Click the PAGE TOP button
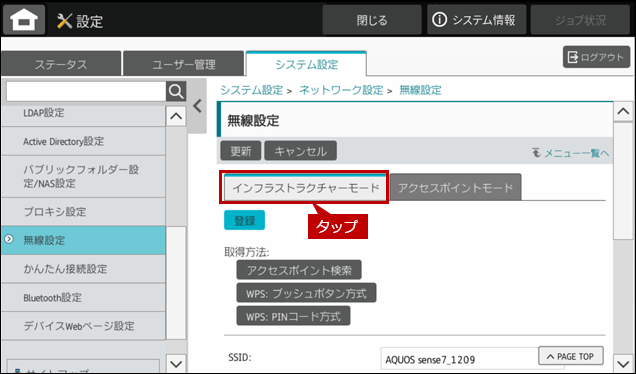Screen dimensions: 636x374 point(571,356)
